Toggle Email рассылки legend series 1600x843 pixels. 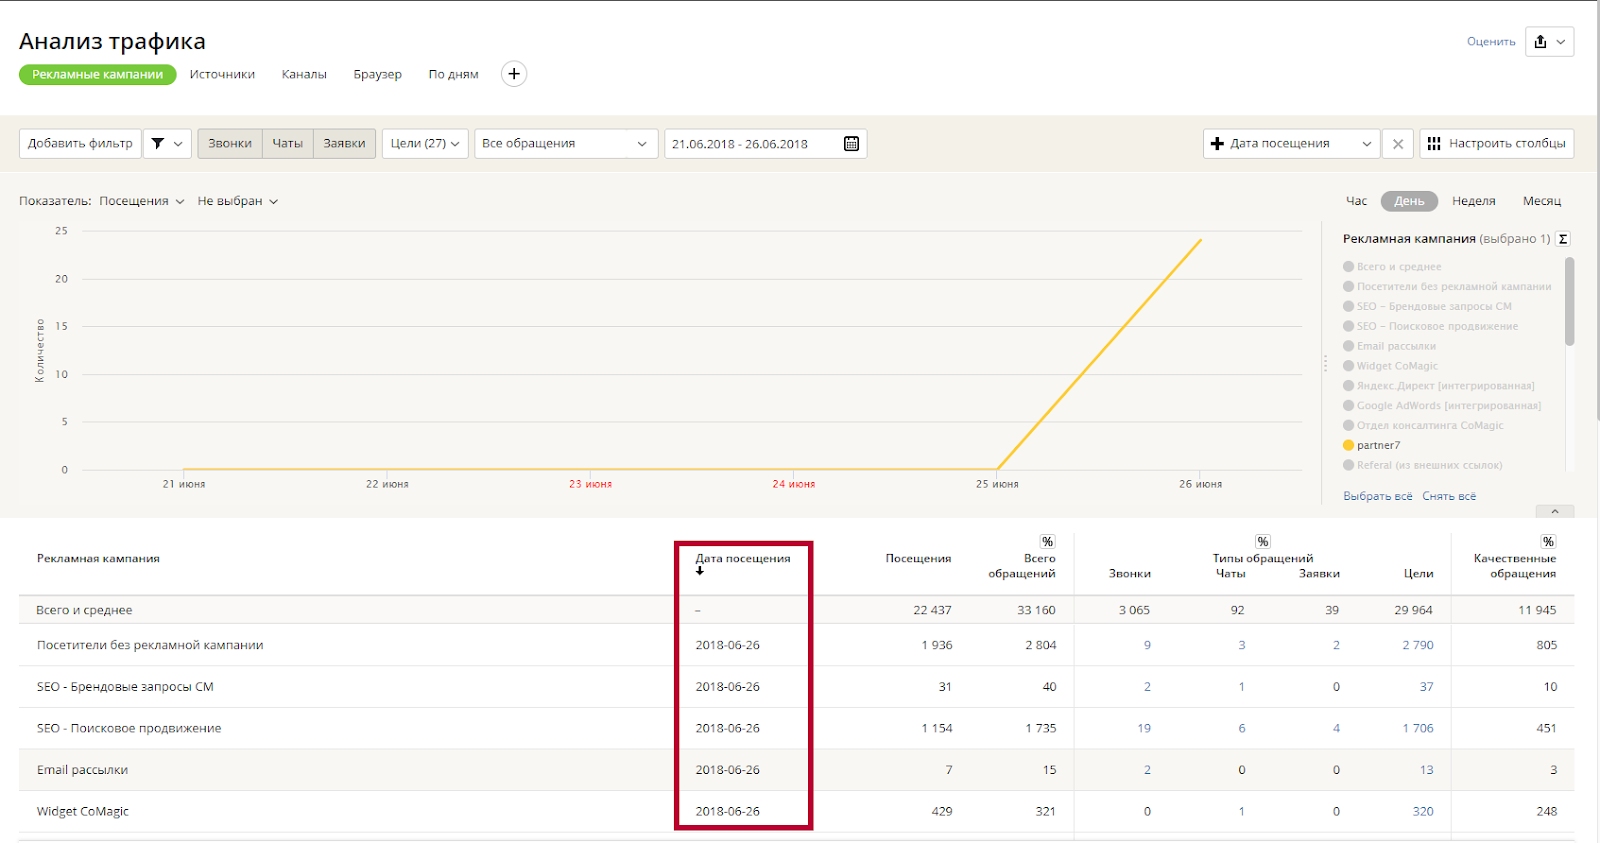[x=1390, y=346]
